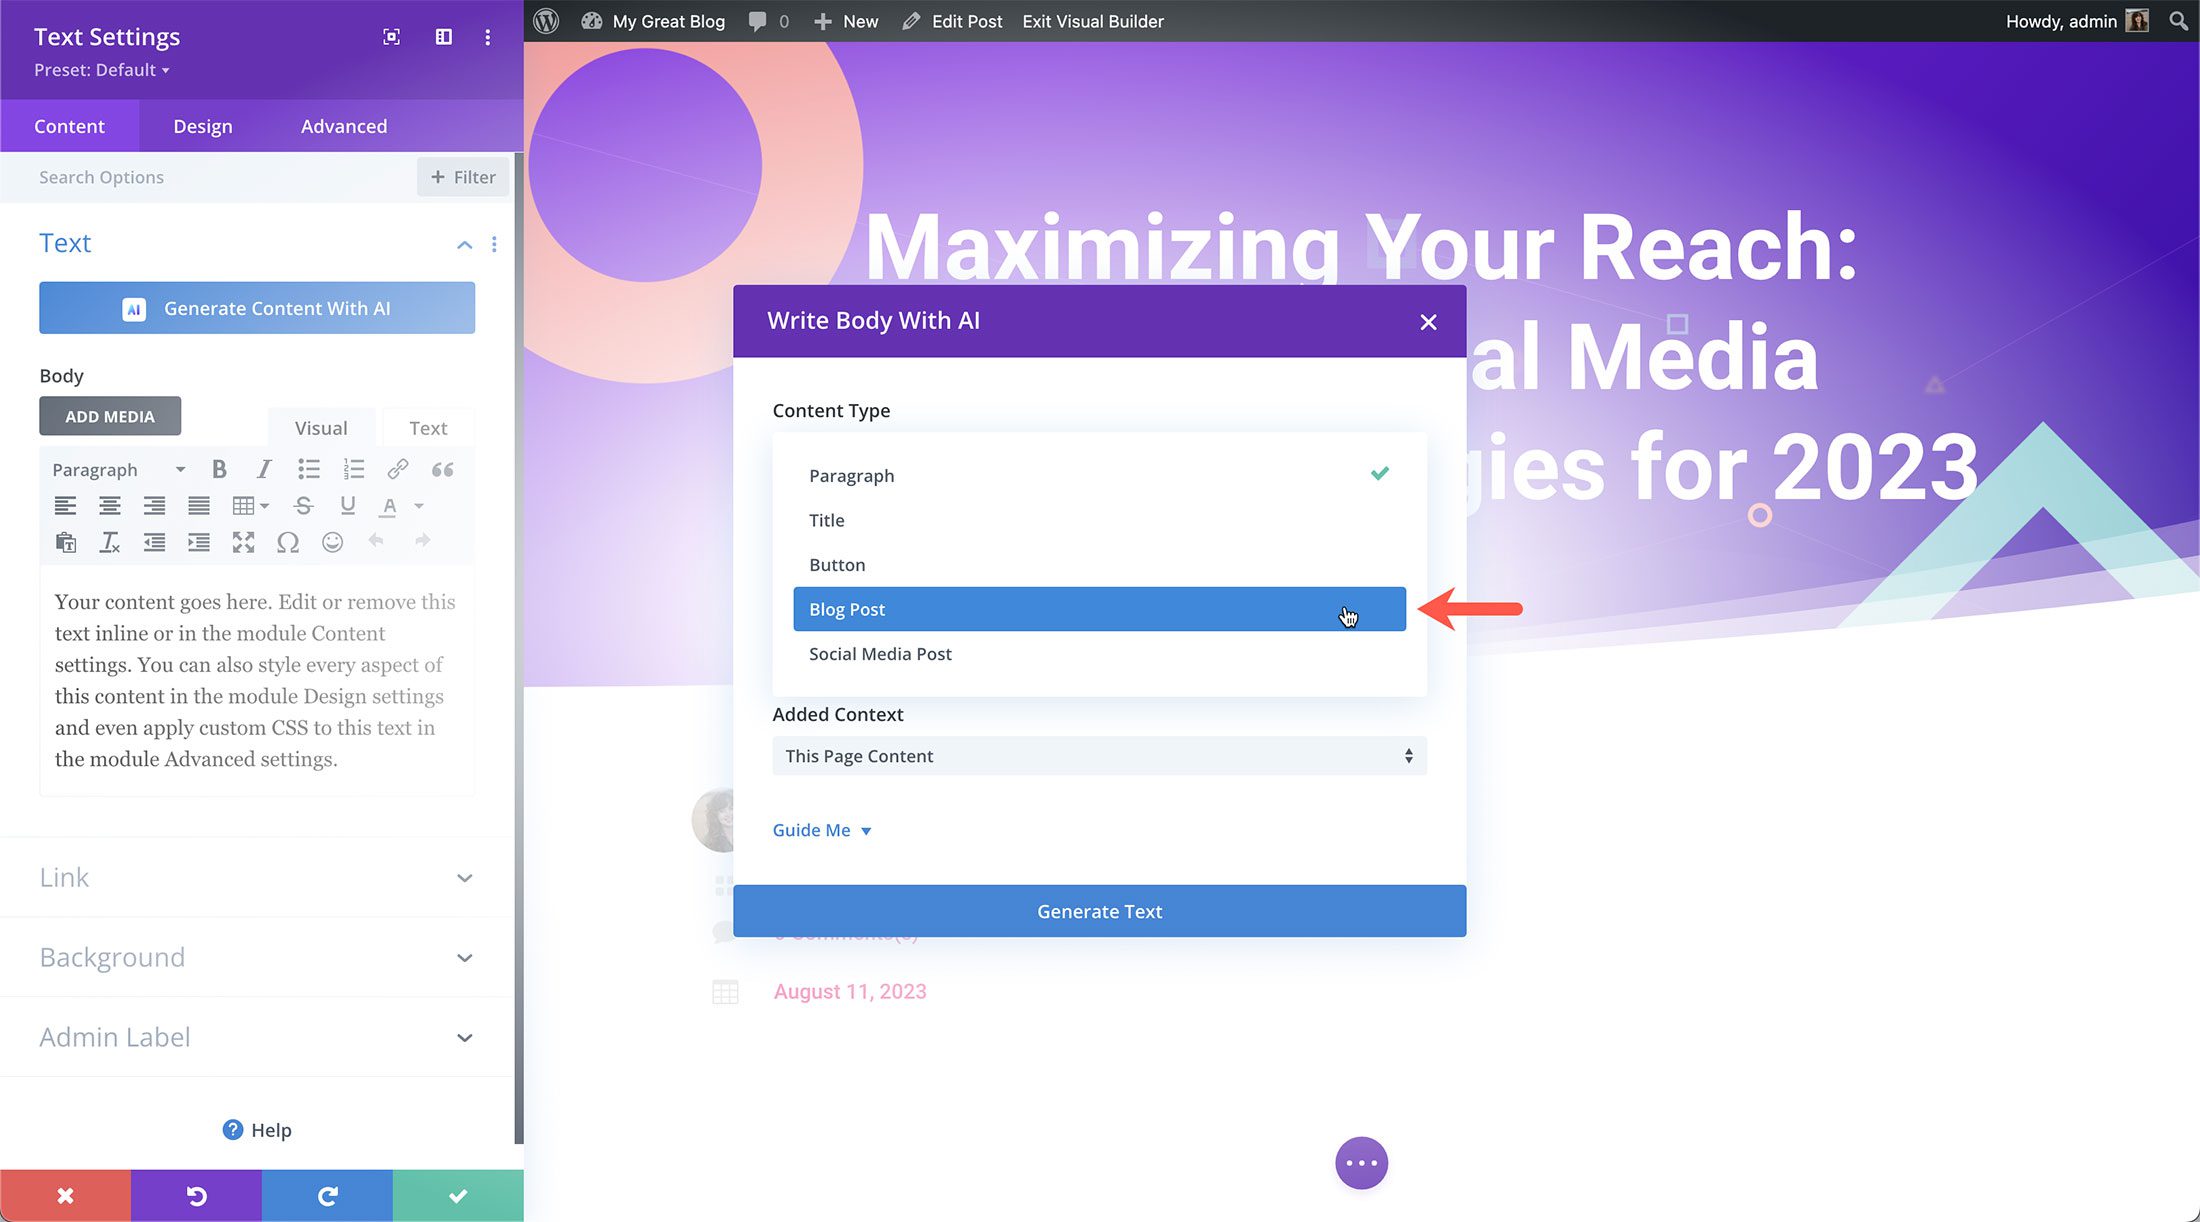Click Guide Me dropdown option

click(822, 829)
